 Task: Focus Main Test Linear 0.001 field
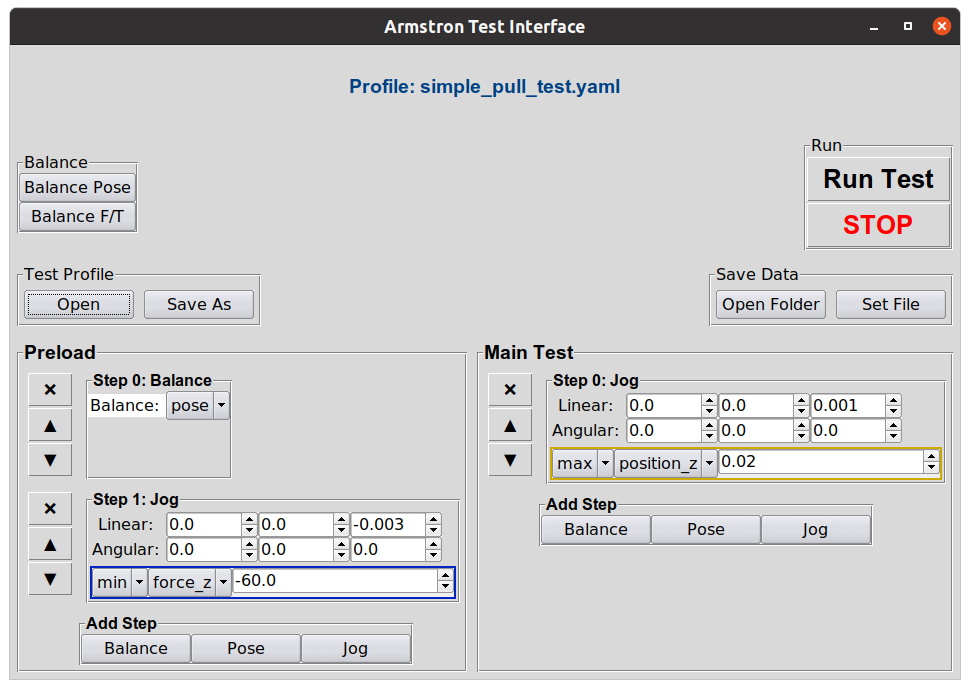tap(848, 406)
